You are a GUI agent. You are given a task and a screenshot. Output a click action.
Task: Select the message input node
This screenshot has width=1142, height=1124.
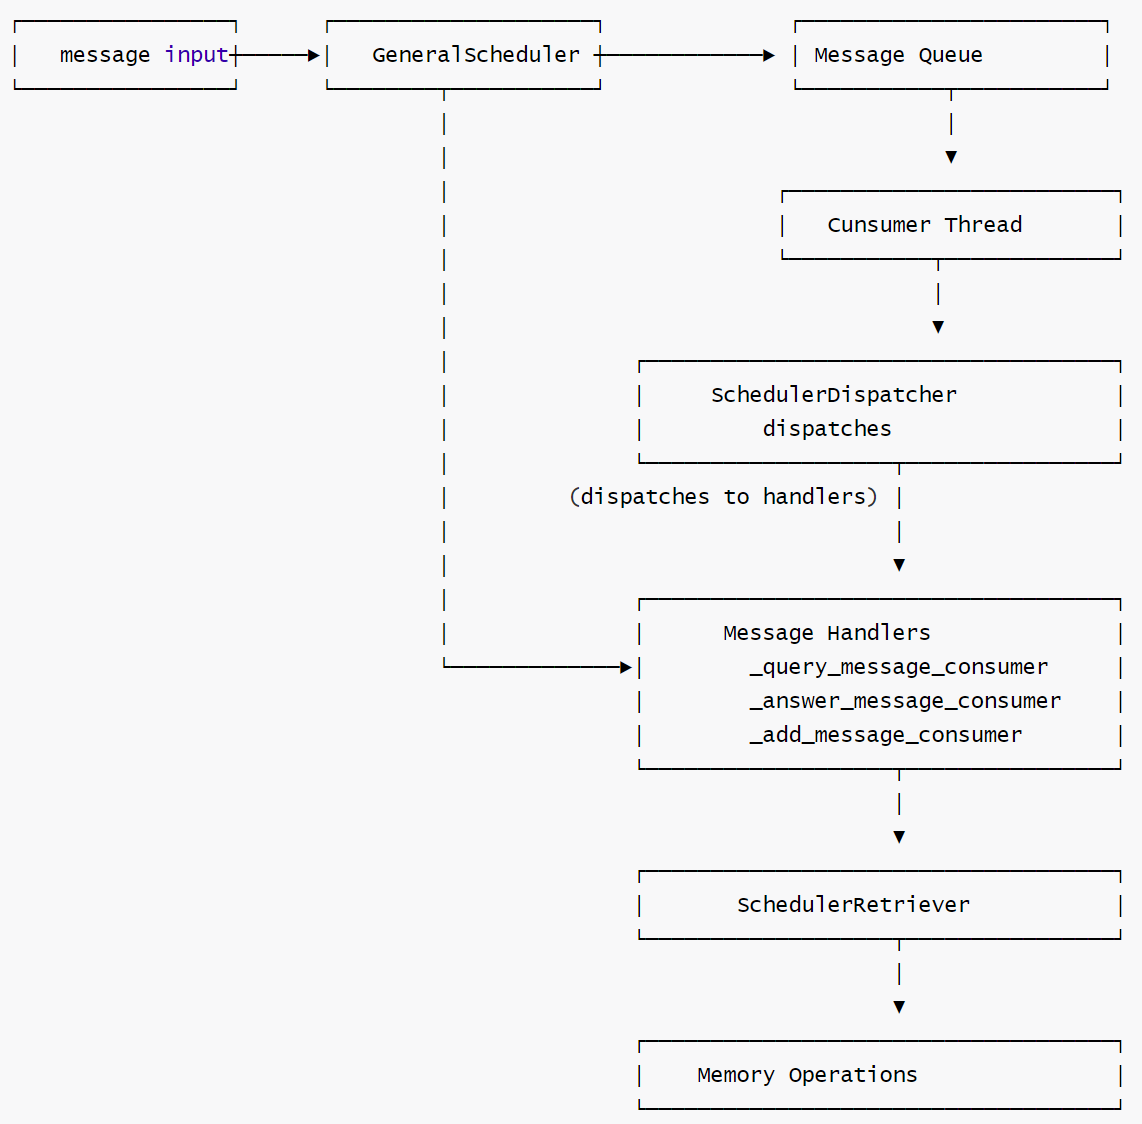tap(124, 55)
